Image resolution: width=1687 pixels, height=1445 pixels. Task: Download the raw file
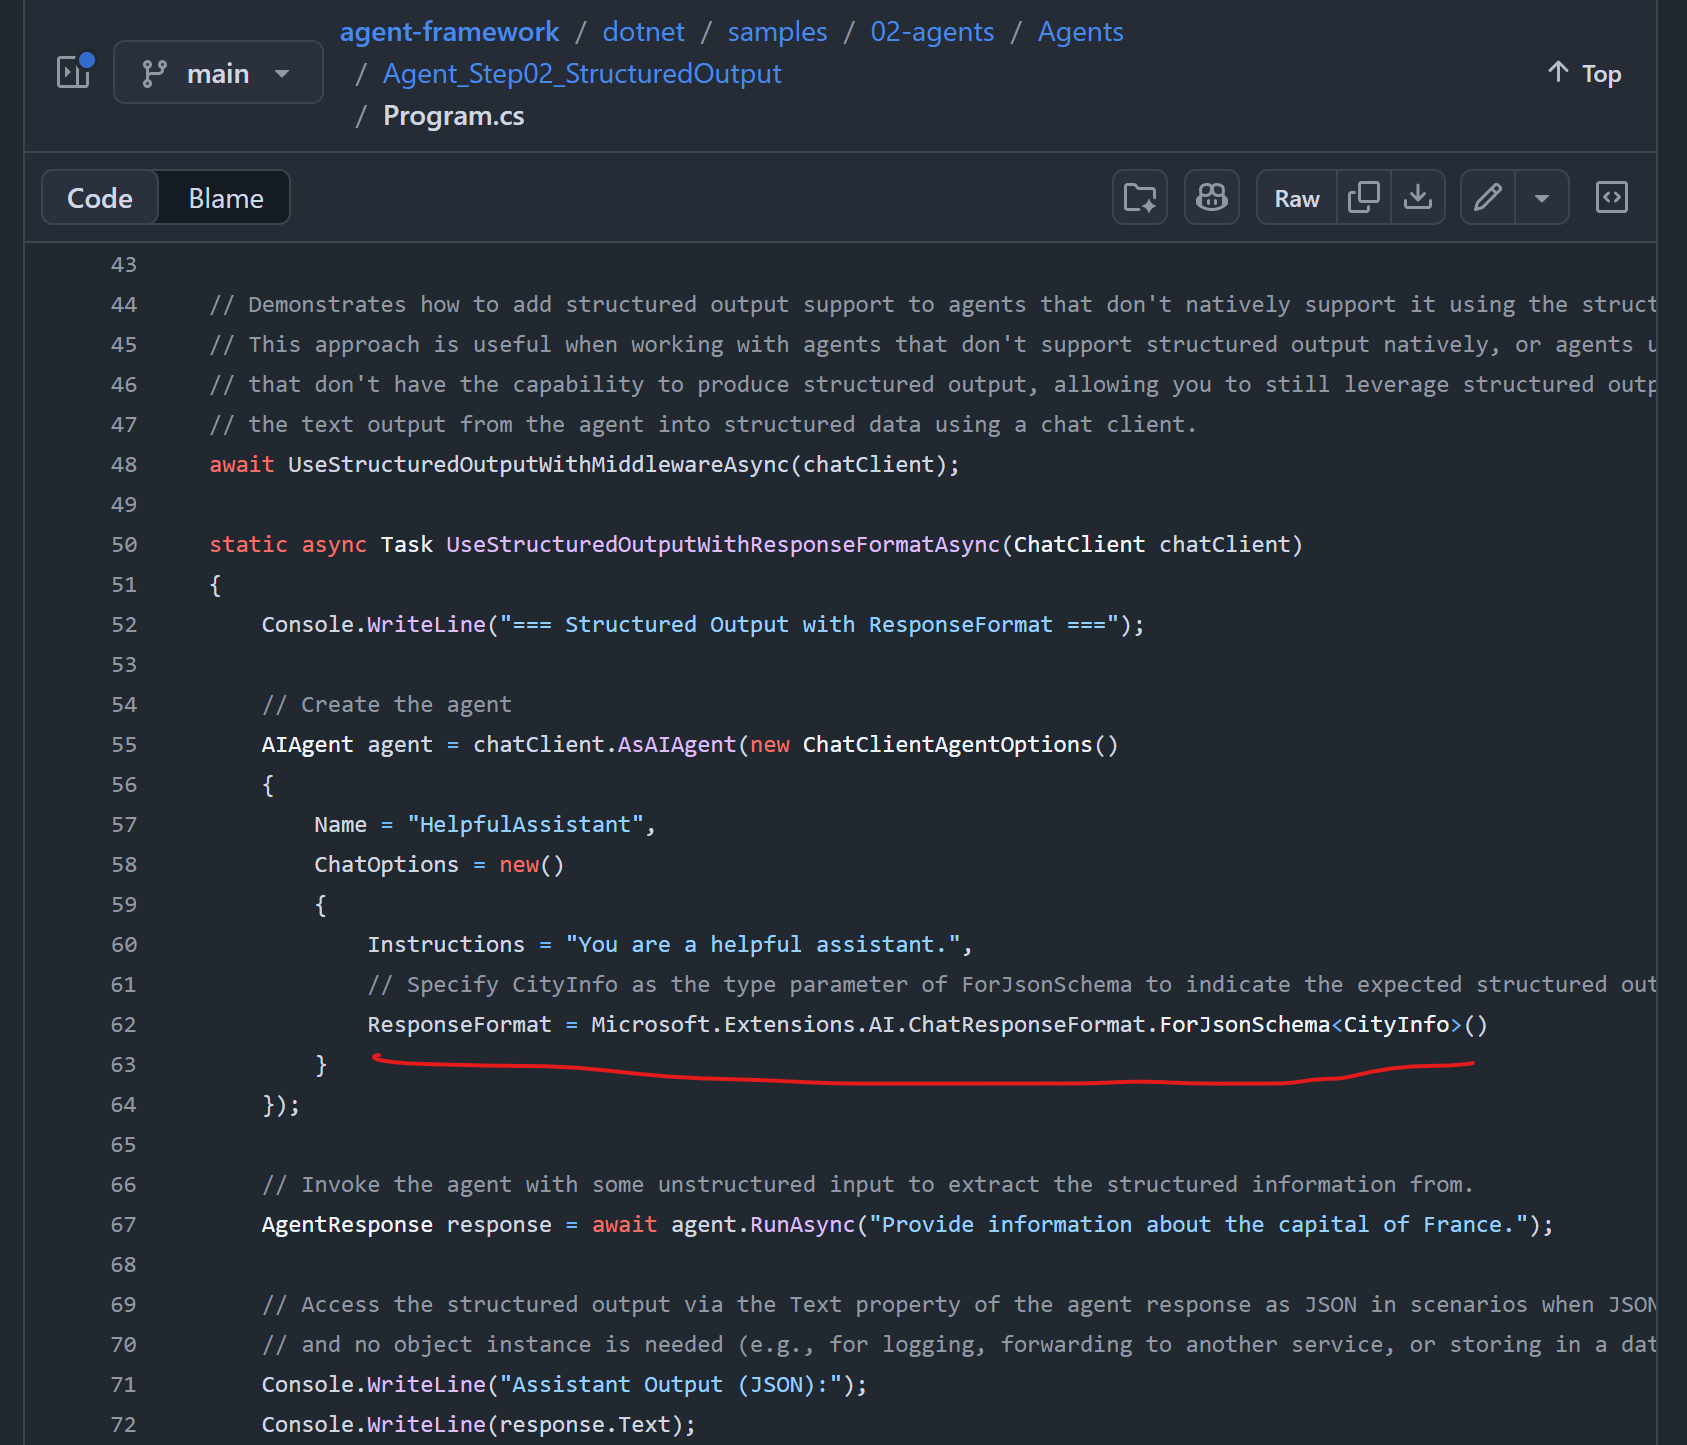[x=1418, y=198]
